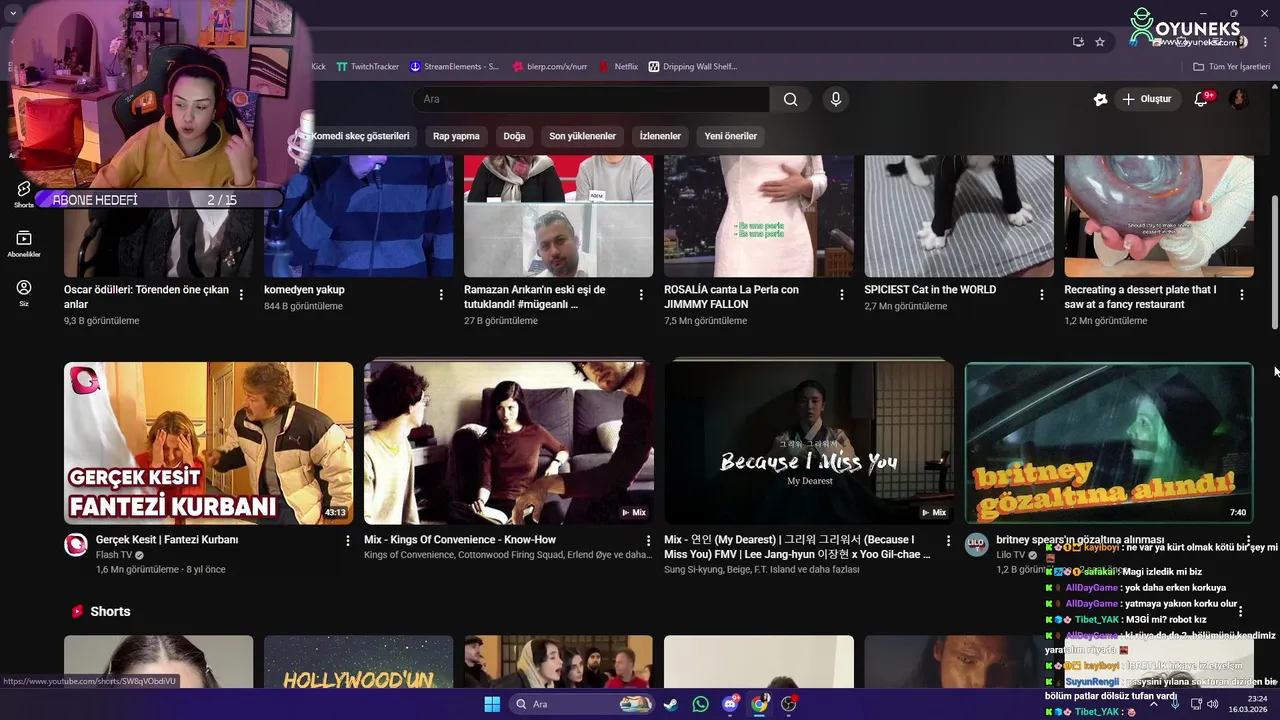Viewport: 1280px width, 720px height.
Task: Open the account avatar menu
Action: (1238, 99)
